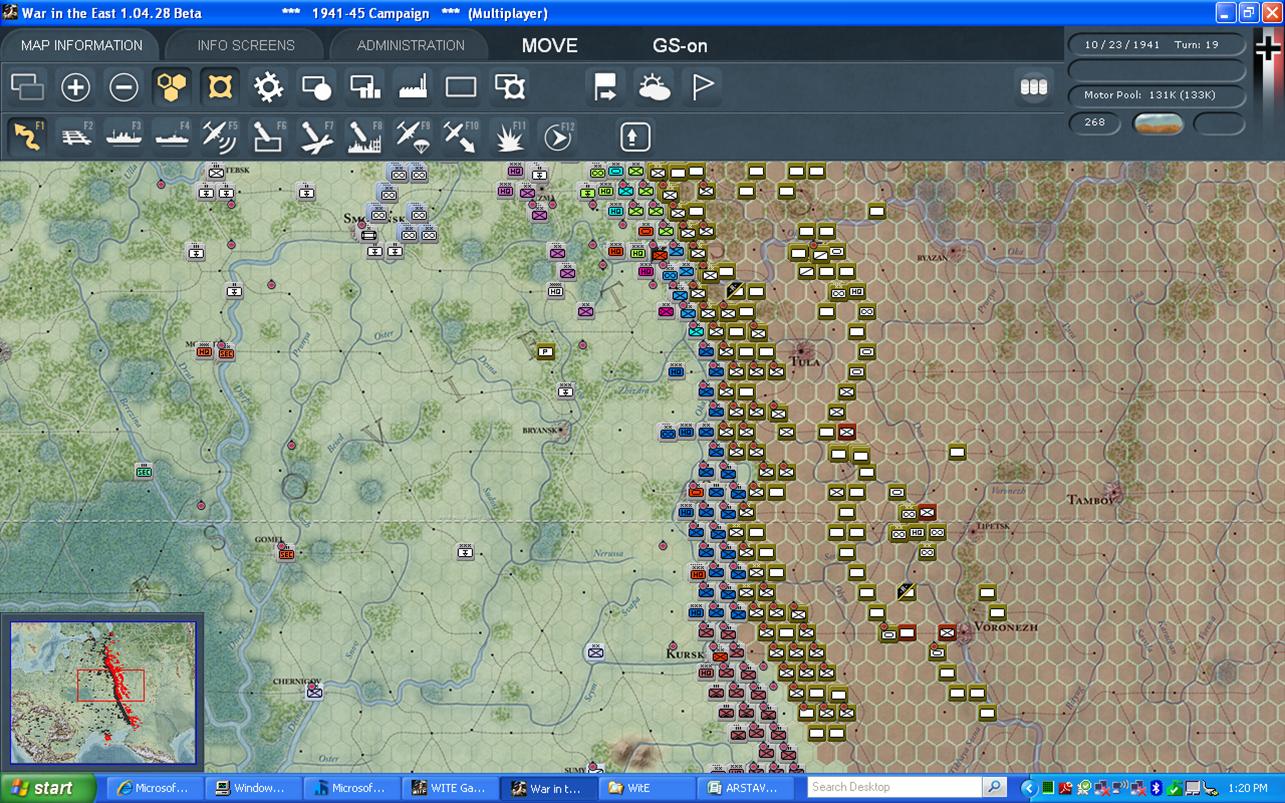Screen dimensions: 1285x803
Task: Toggle the hex grid display button
Action: (x=172, y=88)
